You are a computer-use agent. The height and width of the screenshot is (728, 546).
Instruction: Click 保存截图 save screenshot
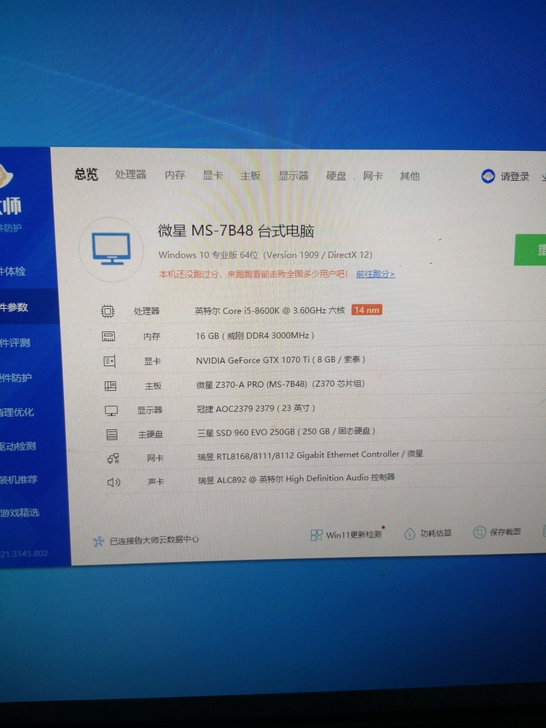point(505,532)
